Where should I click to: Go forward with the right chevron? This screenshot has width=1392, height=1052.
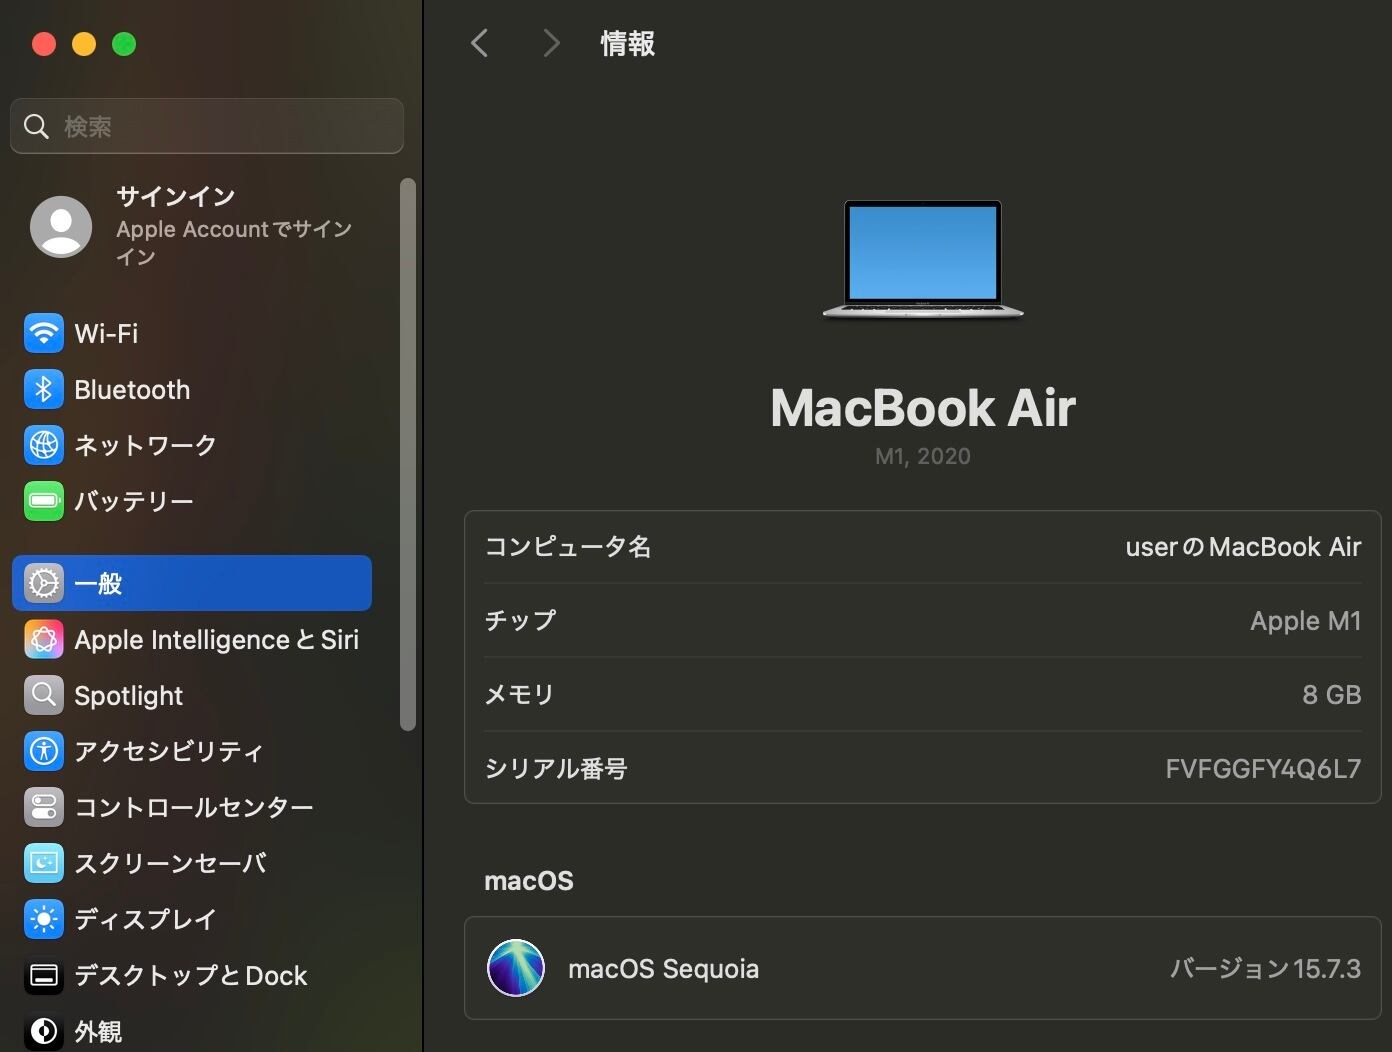550,43
